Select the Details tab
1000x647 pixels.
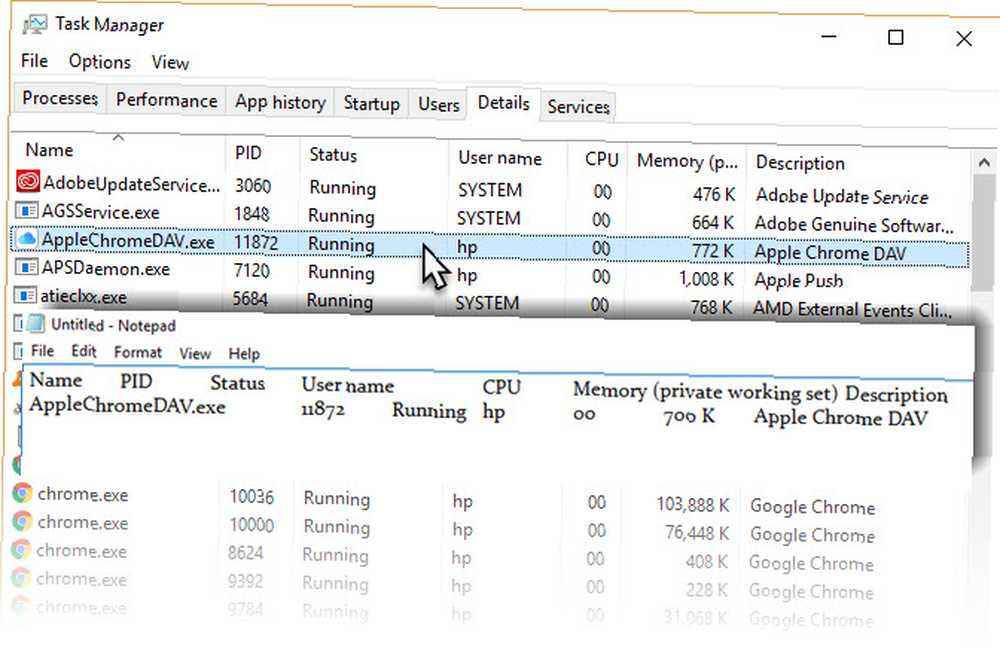coord(503,103)
